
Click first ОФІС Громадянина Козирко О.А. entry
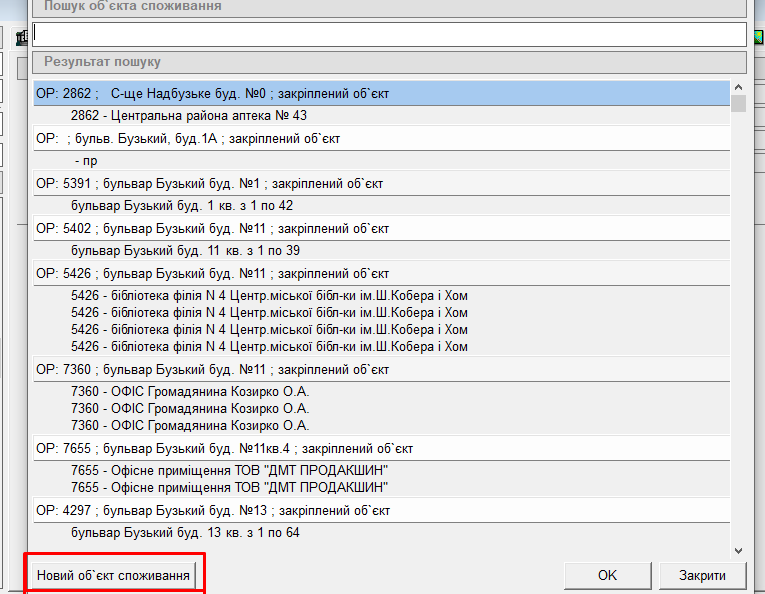tap(190, 392)
